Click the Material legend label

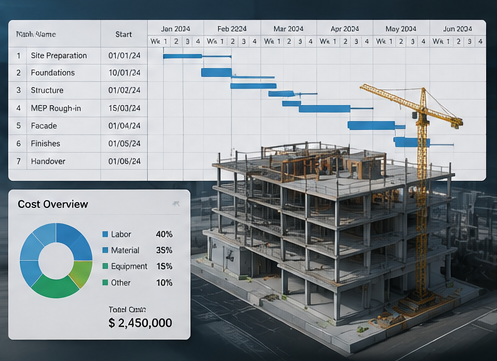point(125,250)
